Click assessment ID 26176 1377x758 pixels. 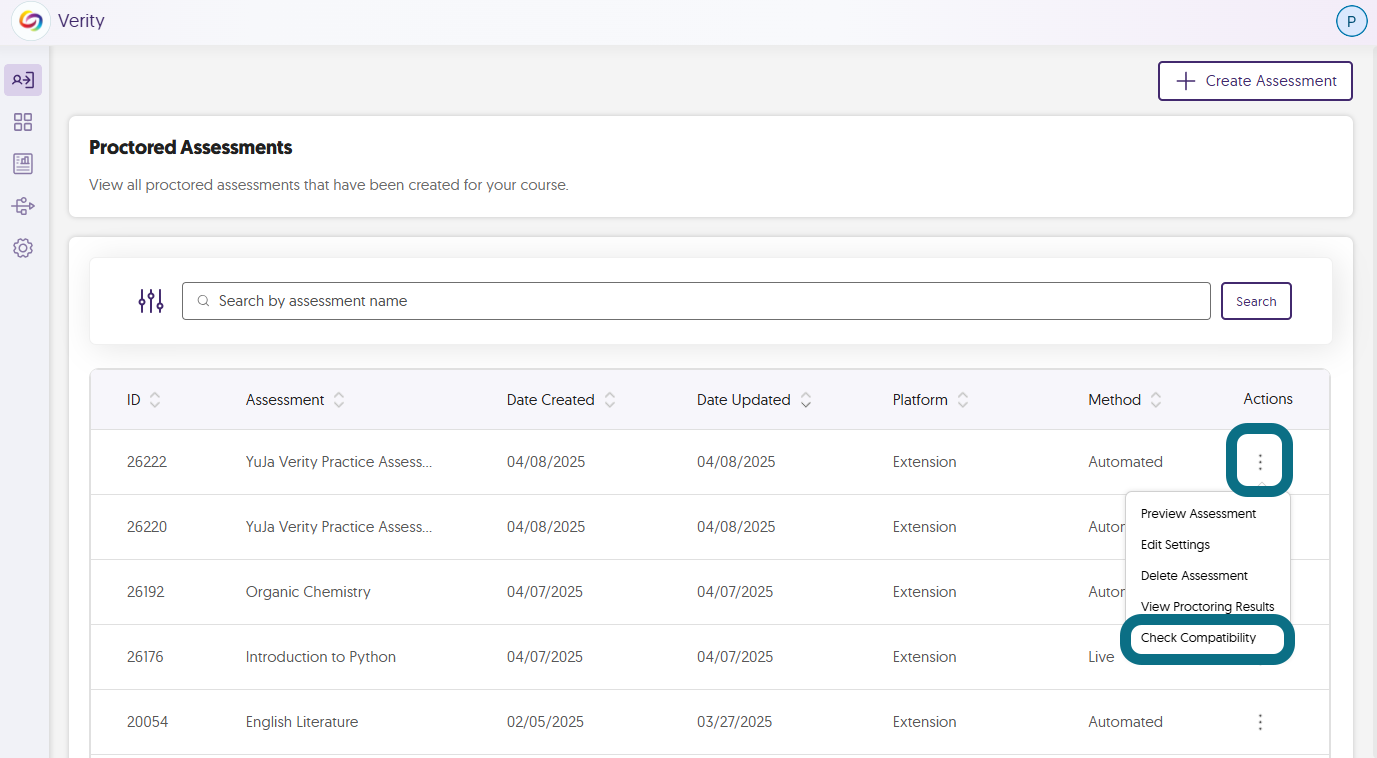pyautogui.click(x=145, y=657)
